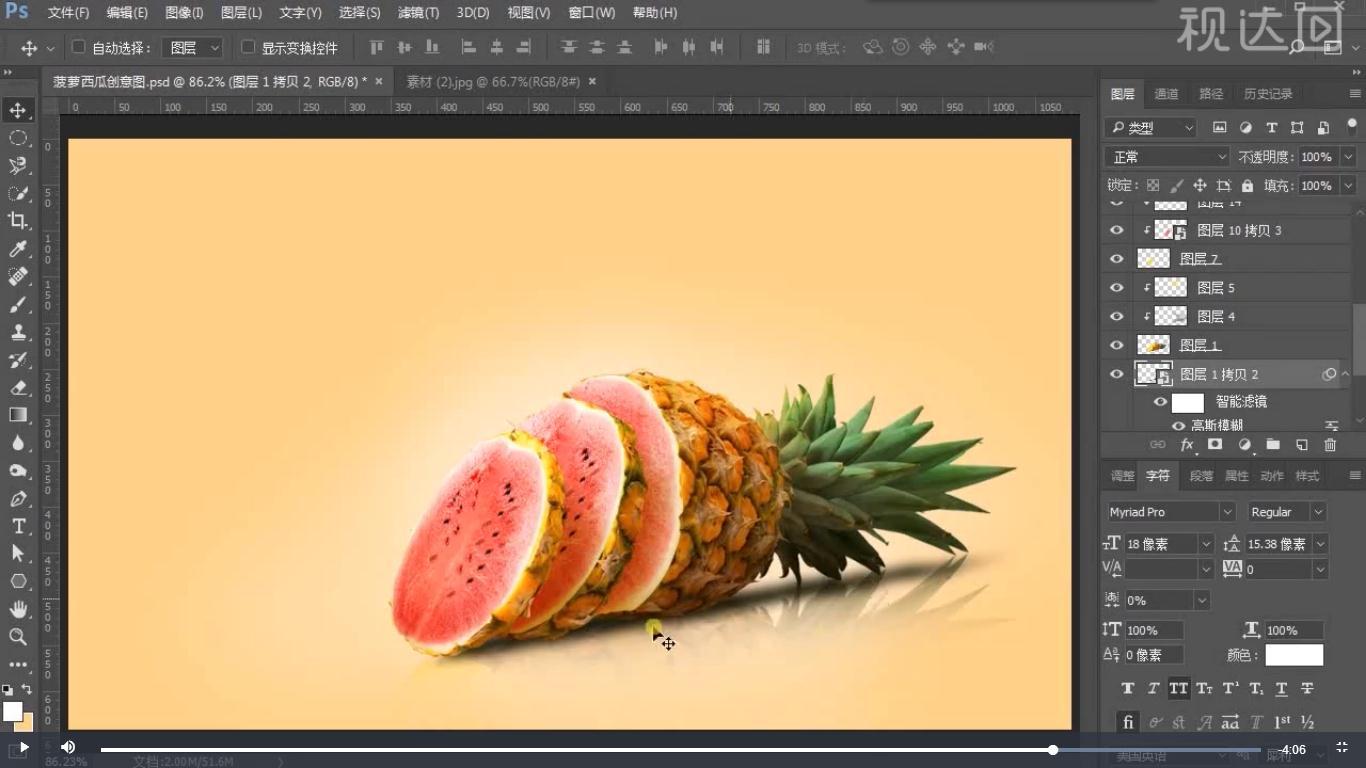Viewport: 1366px width, 768px height.
Task: Select the Eraser tool
Action: tap(18, 388)
